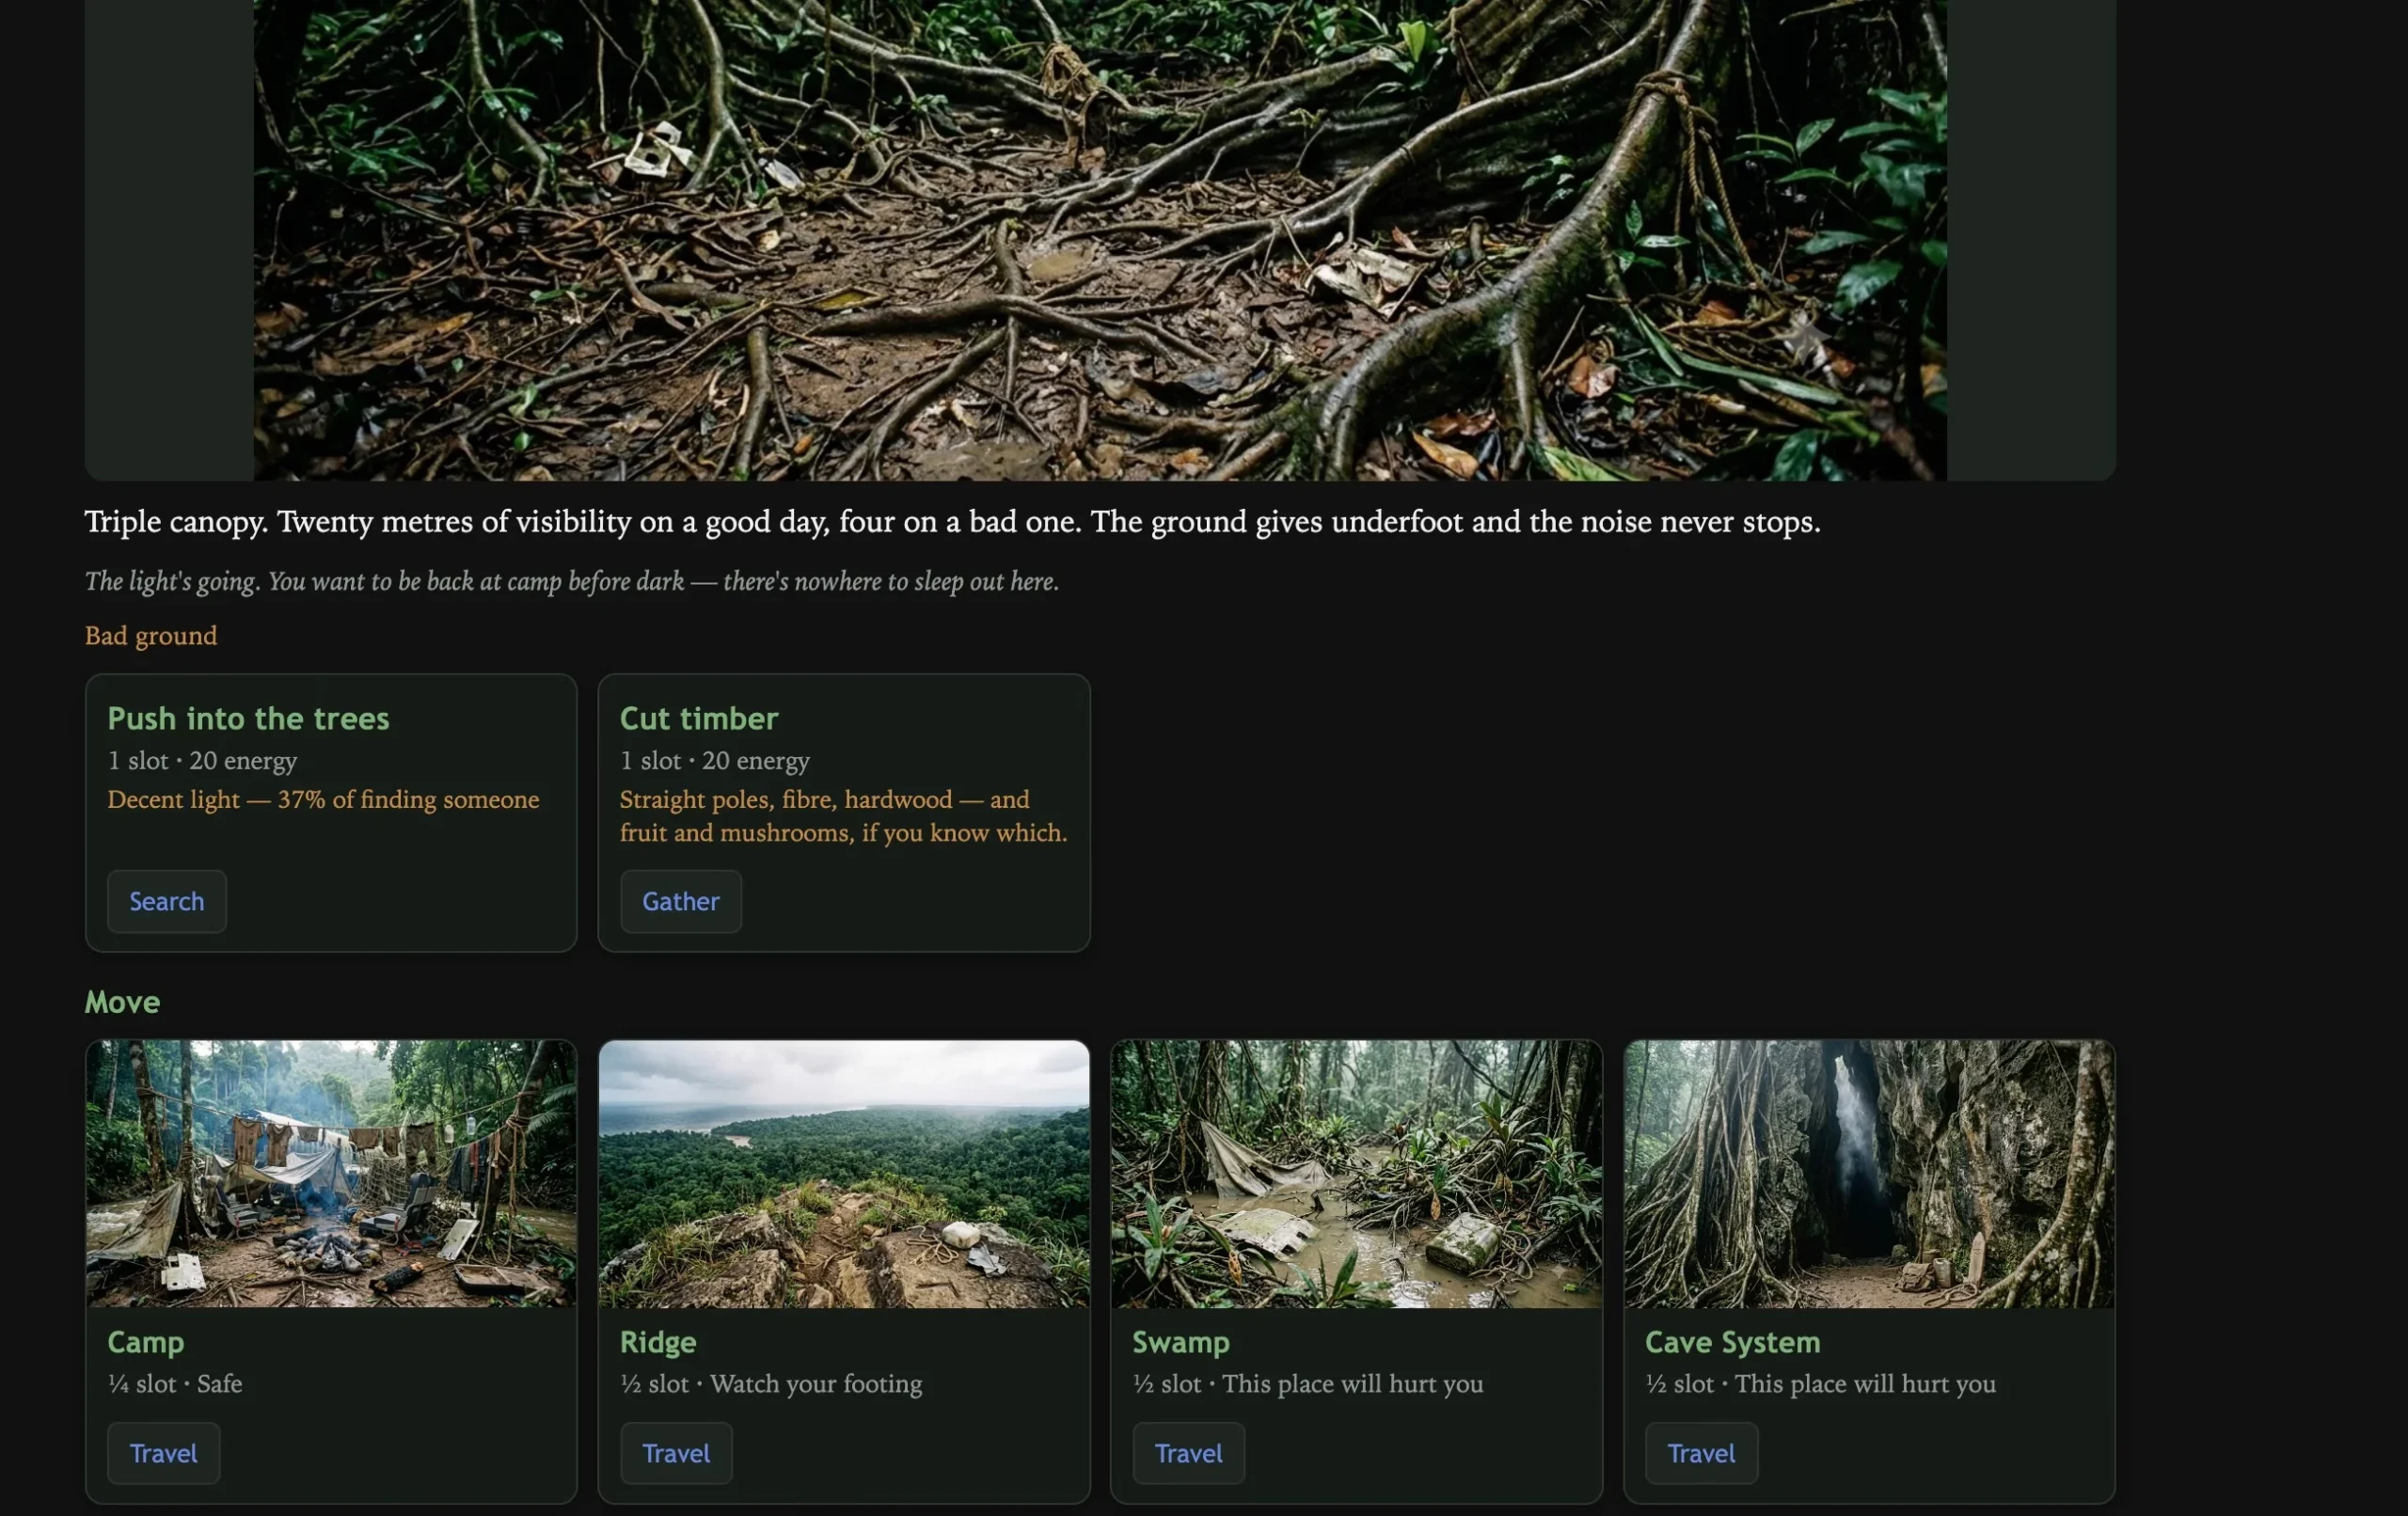Click the 'Camp' title text
This screenshot has height=1516, width=2408.
coord(146,1342)
